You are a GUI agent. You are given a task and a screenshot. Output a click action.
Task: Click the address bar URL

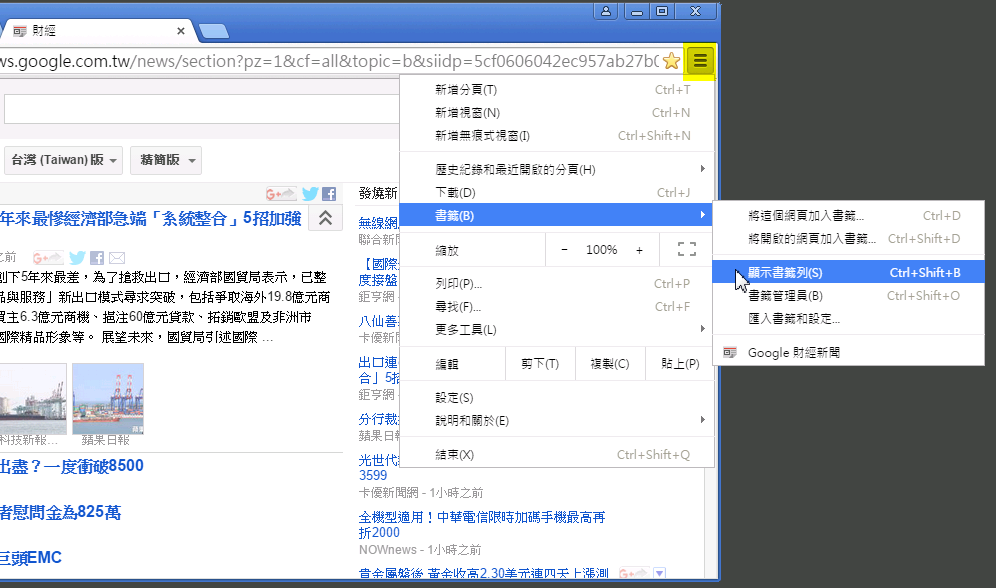[x=328, y=61]
